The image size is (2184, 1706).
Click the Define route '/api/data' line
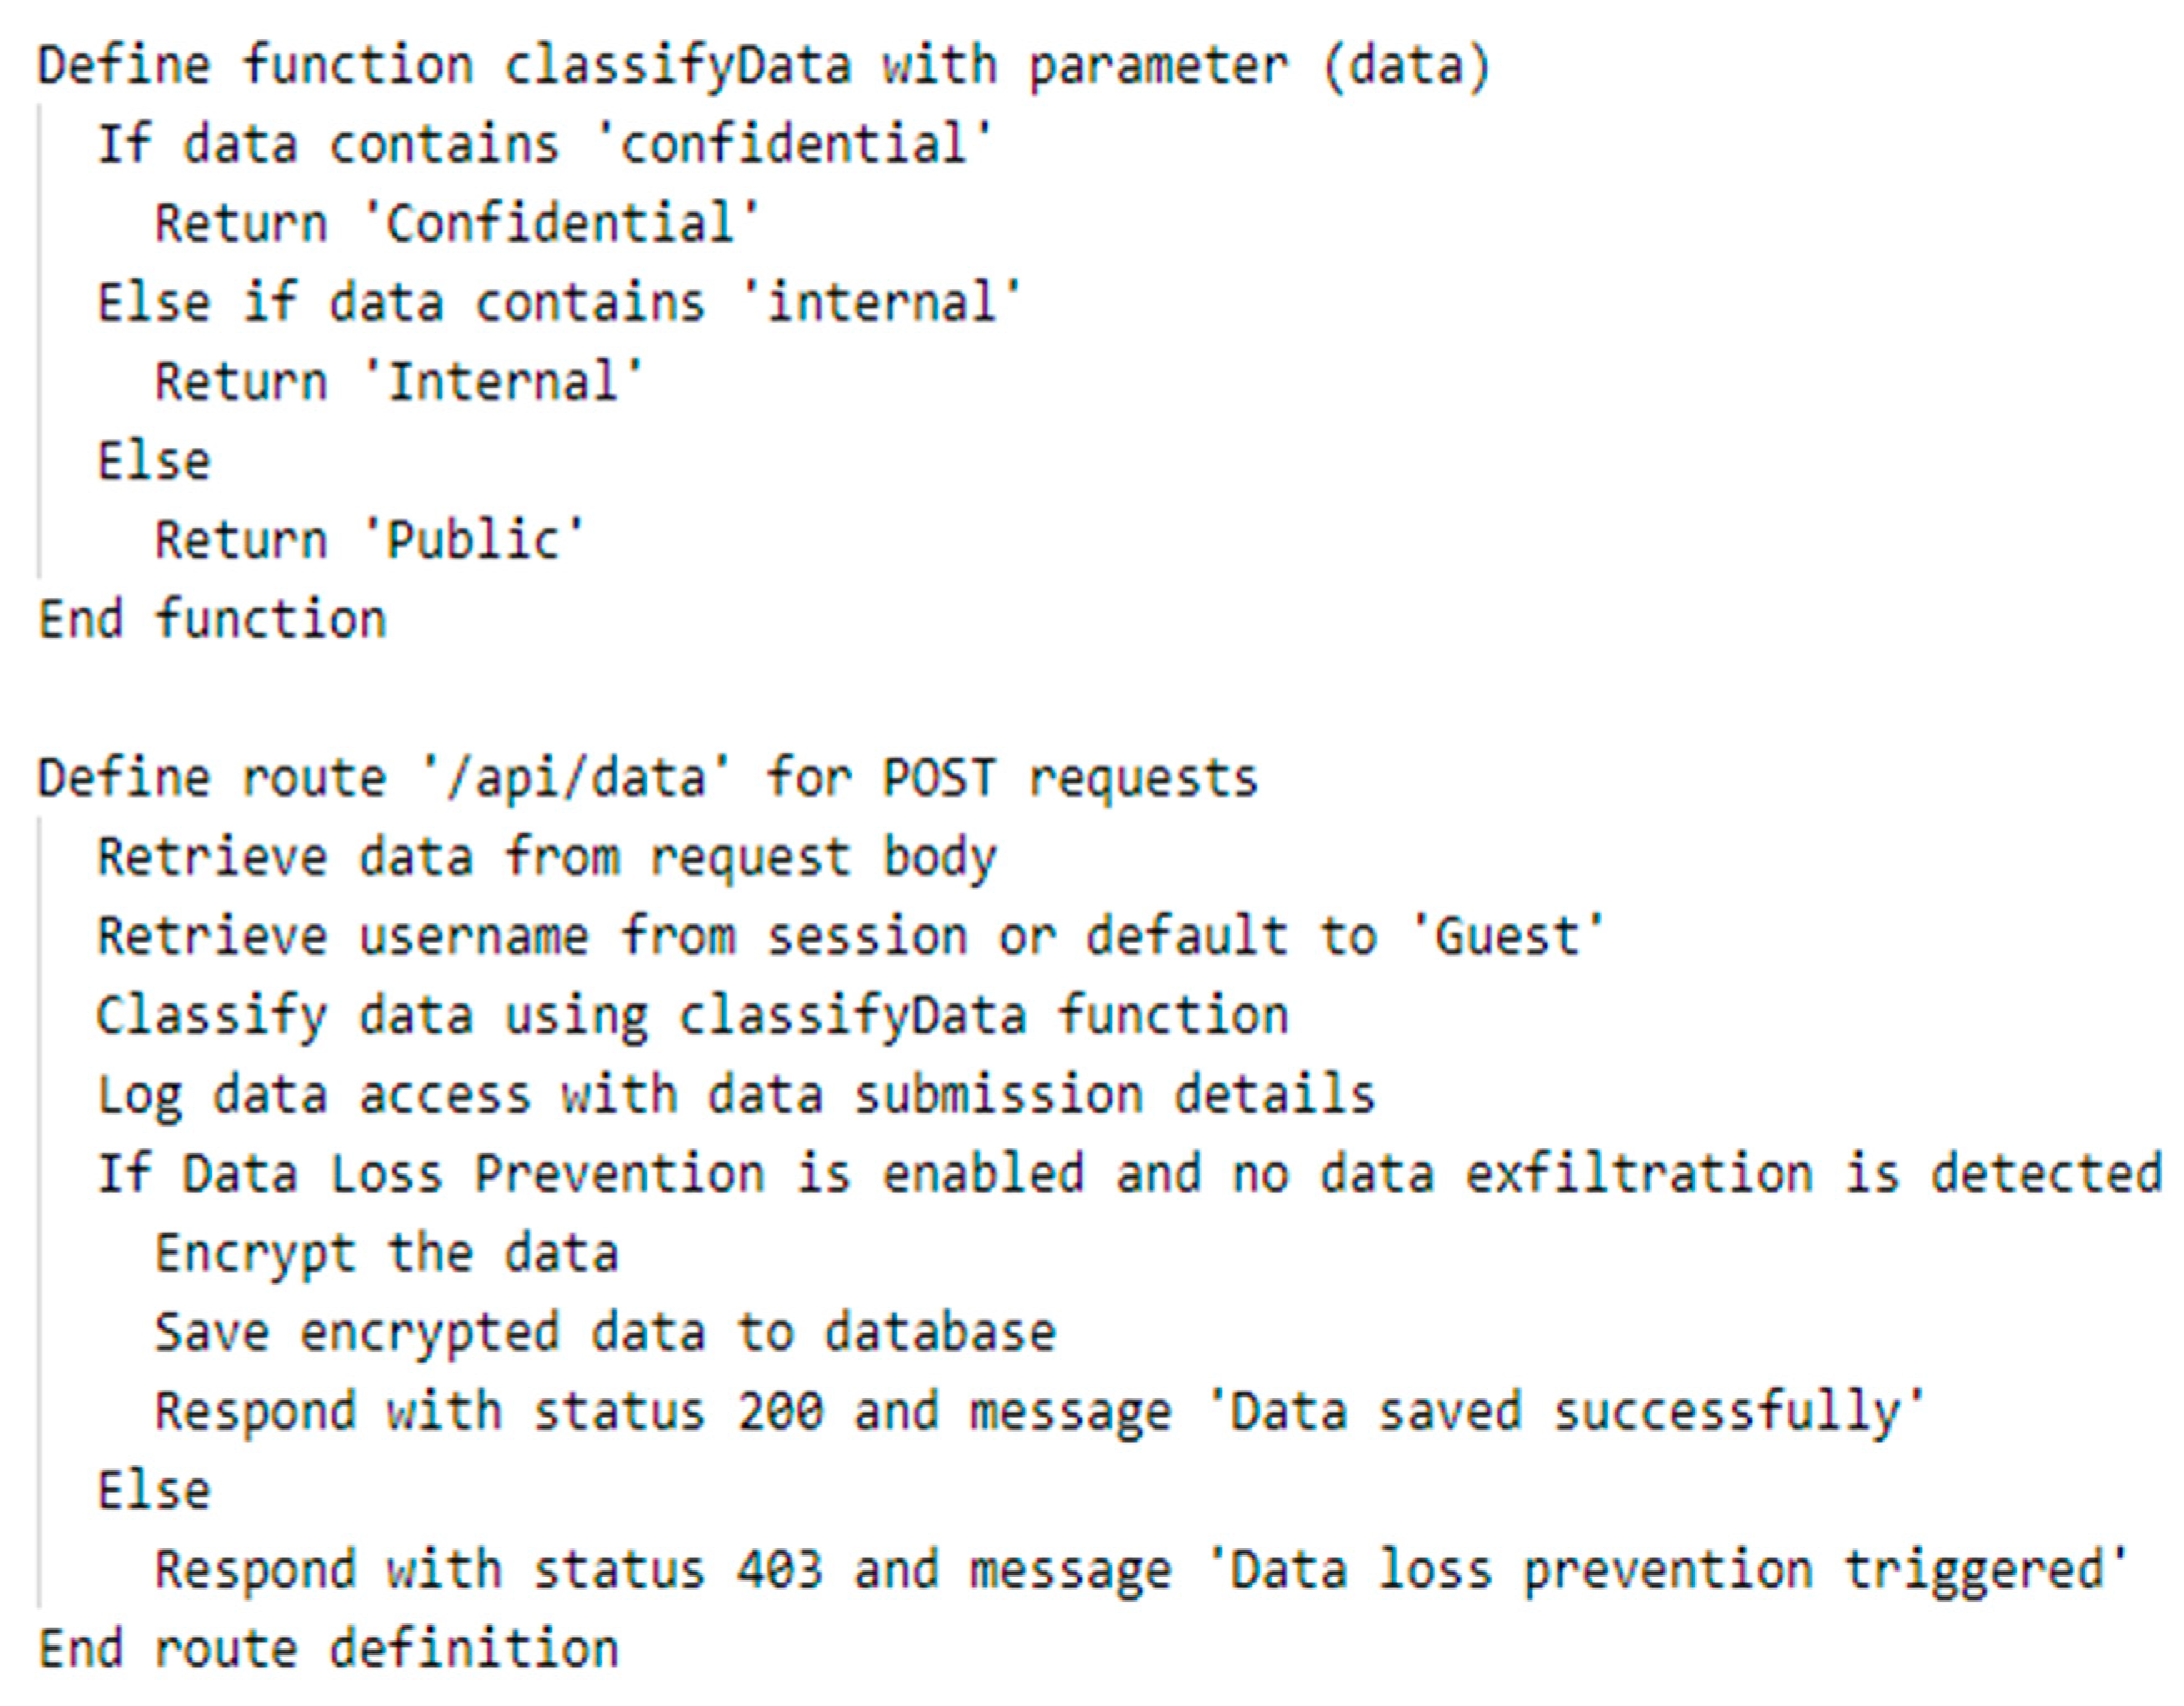coord(647,778)
